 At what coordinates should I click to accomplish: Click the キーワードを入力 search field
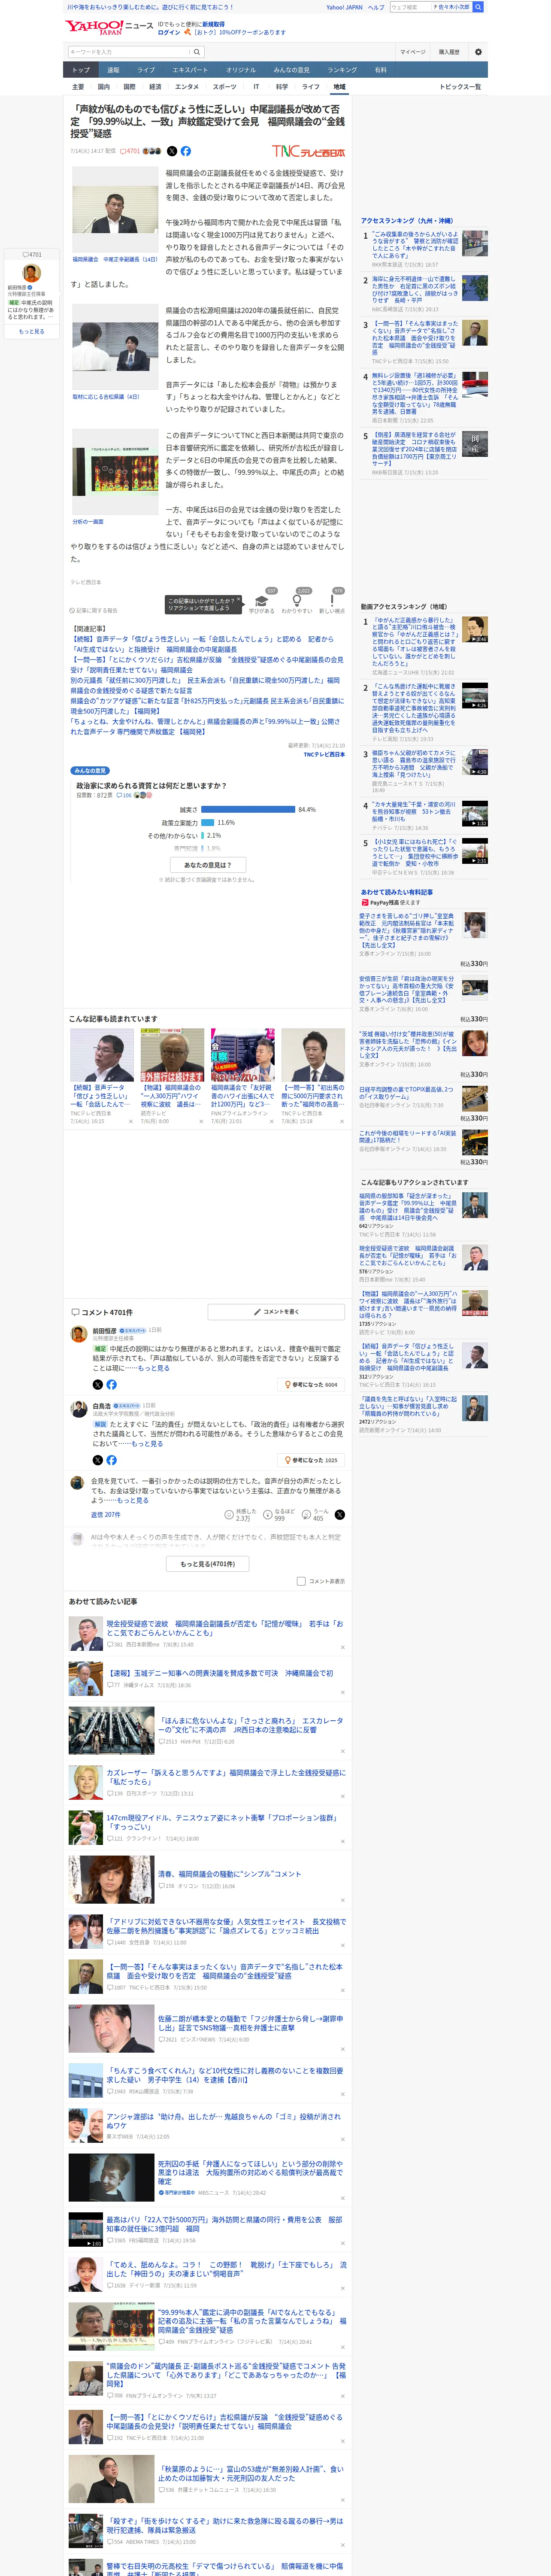pyautogui.click(x=129, y=52)
